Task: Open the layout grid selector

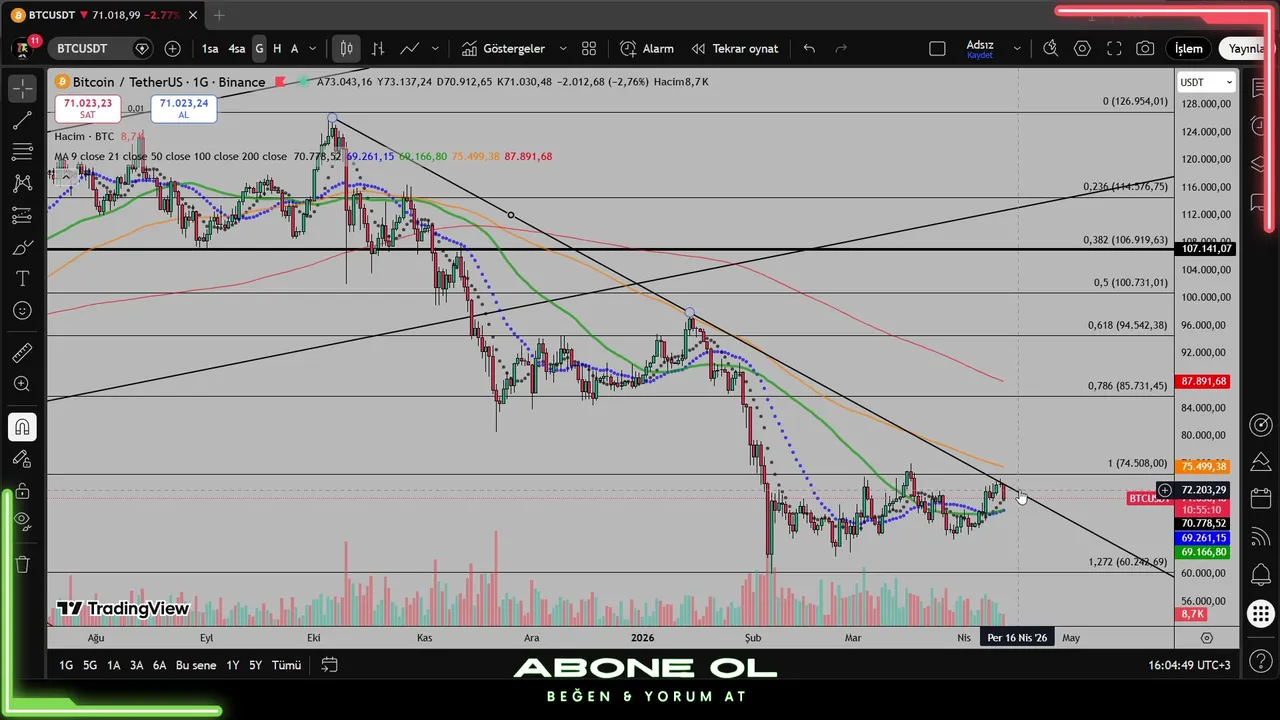Action: [x=589, y=48]
